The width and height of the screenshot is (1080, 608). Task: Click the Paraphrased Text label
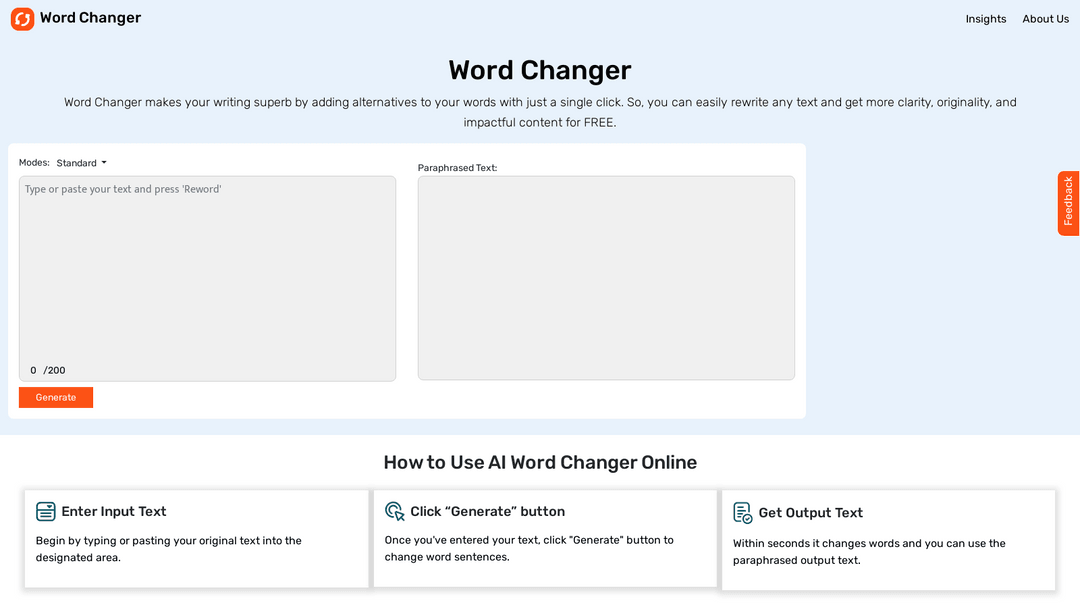(x=457, y=168)
